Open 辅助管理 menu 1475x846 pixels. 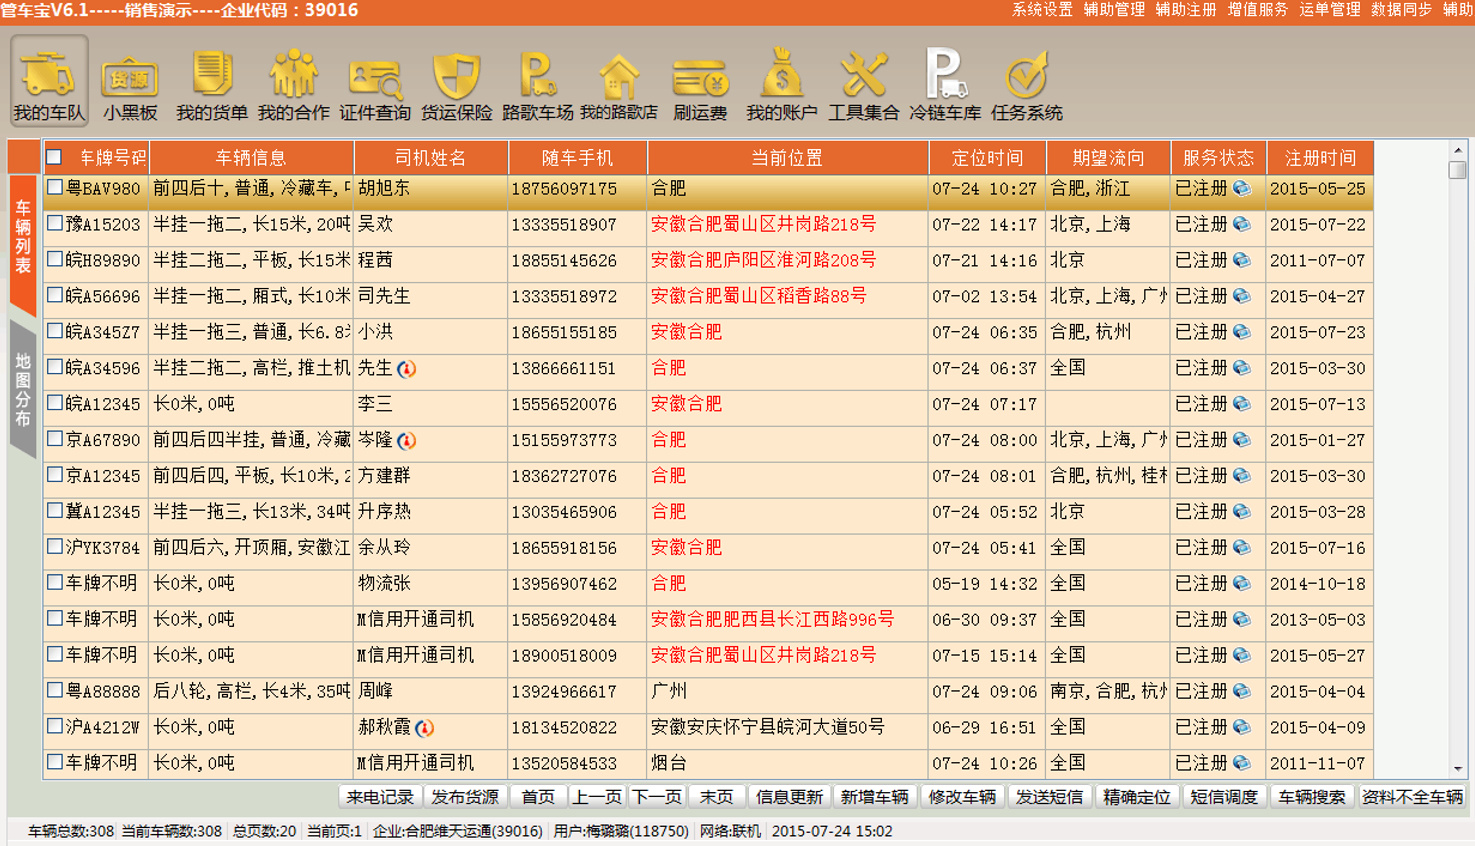coord(1114,10)
